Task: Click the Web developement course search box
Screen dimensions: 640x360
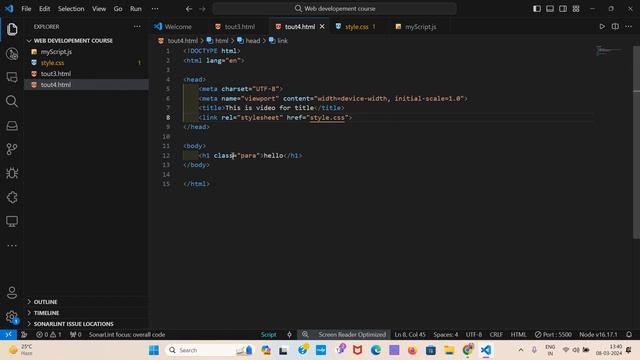Action: pos(334,9)
